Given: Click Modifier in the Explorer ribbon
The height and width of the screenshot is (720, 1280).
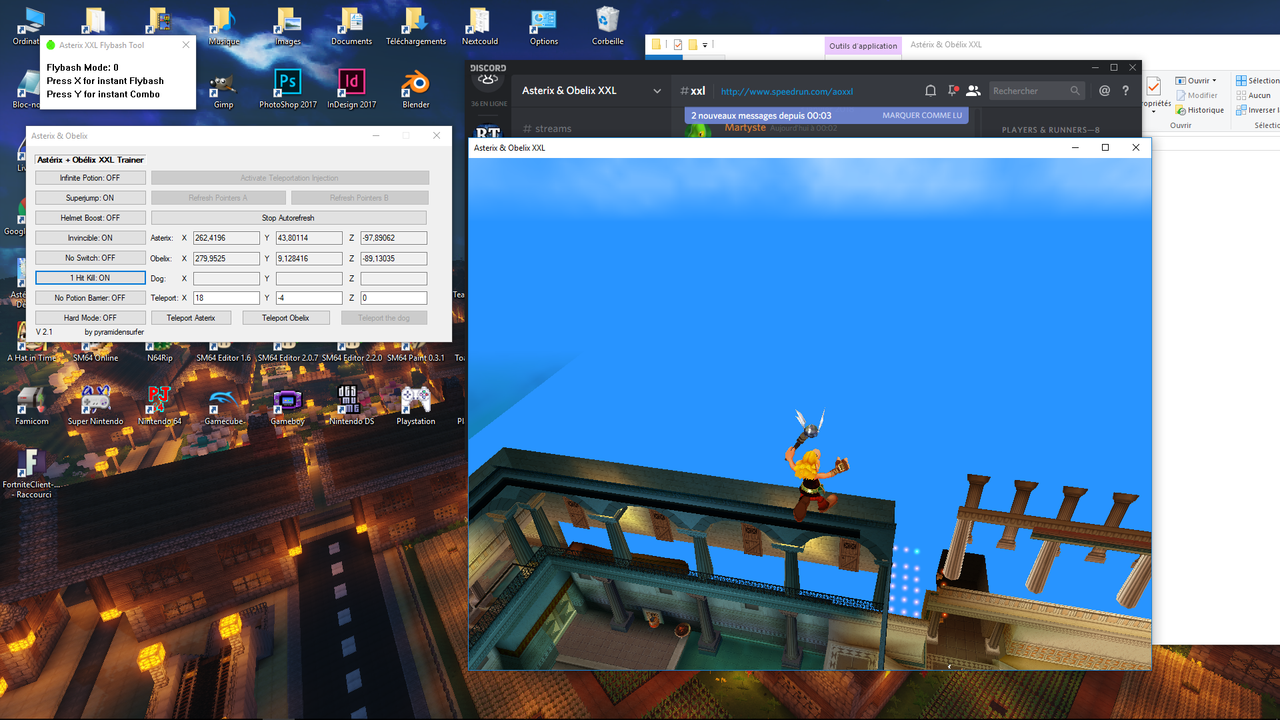Looking at the screenshot, I should [x=1196, y=95].
